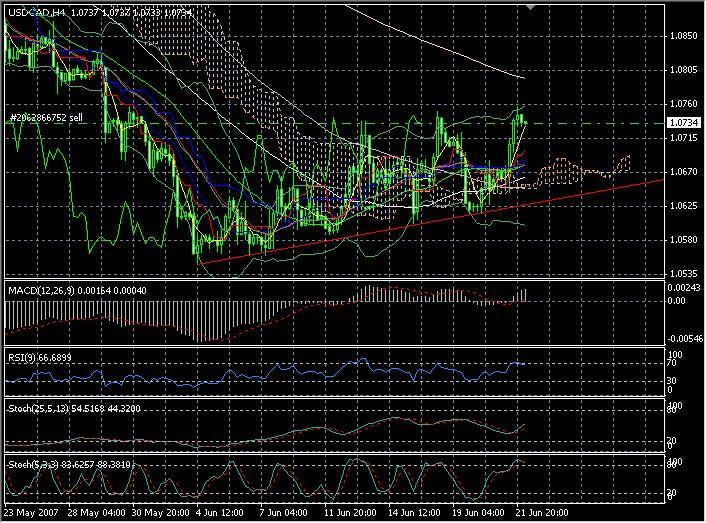Click the 30 May 20:00 time label

(x=161, y=513)
